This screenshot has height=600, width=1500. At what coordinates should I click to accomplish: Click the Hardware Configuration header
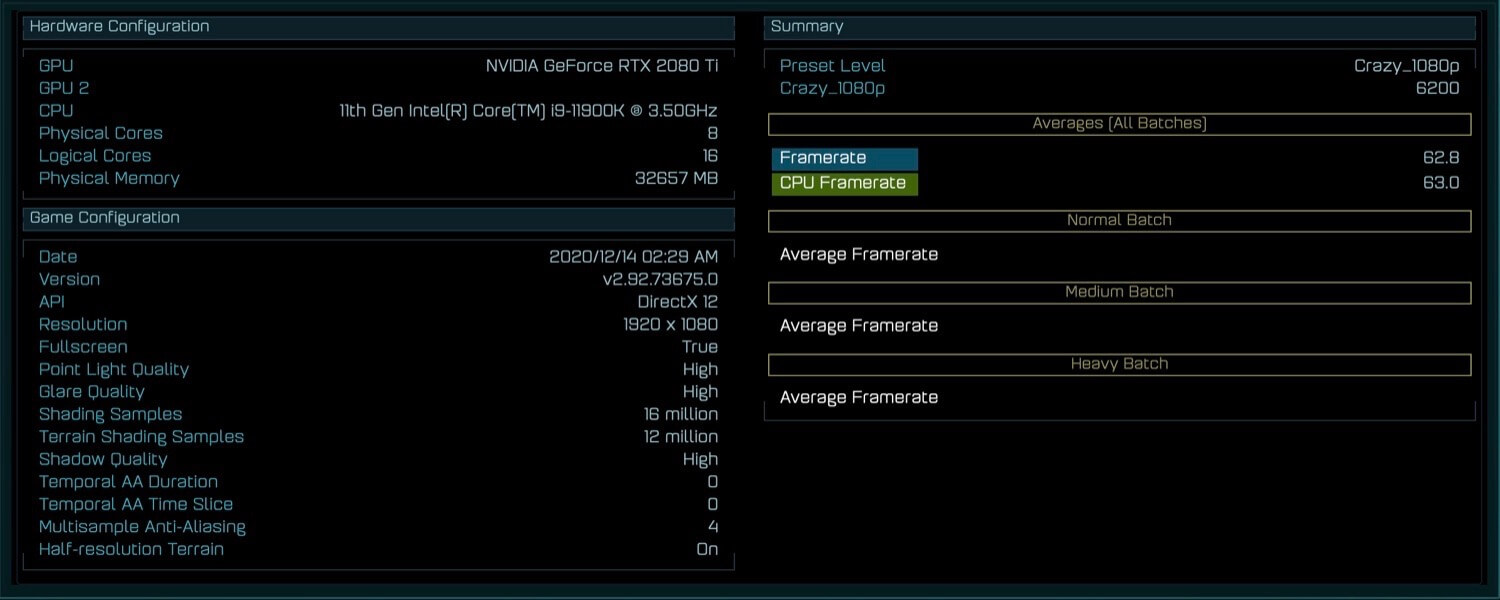coord(379,27)
